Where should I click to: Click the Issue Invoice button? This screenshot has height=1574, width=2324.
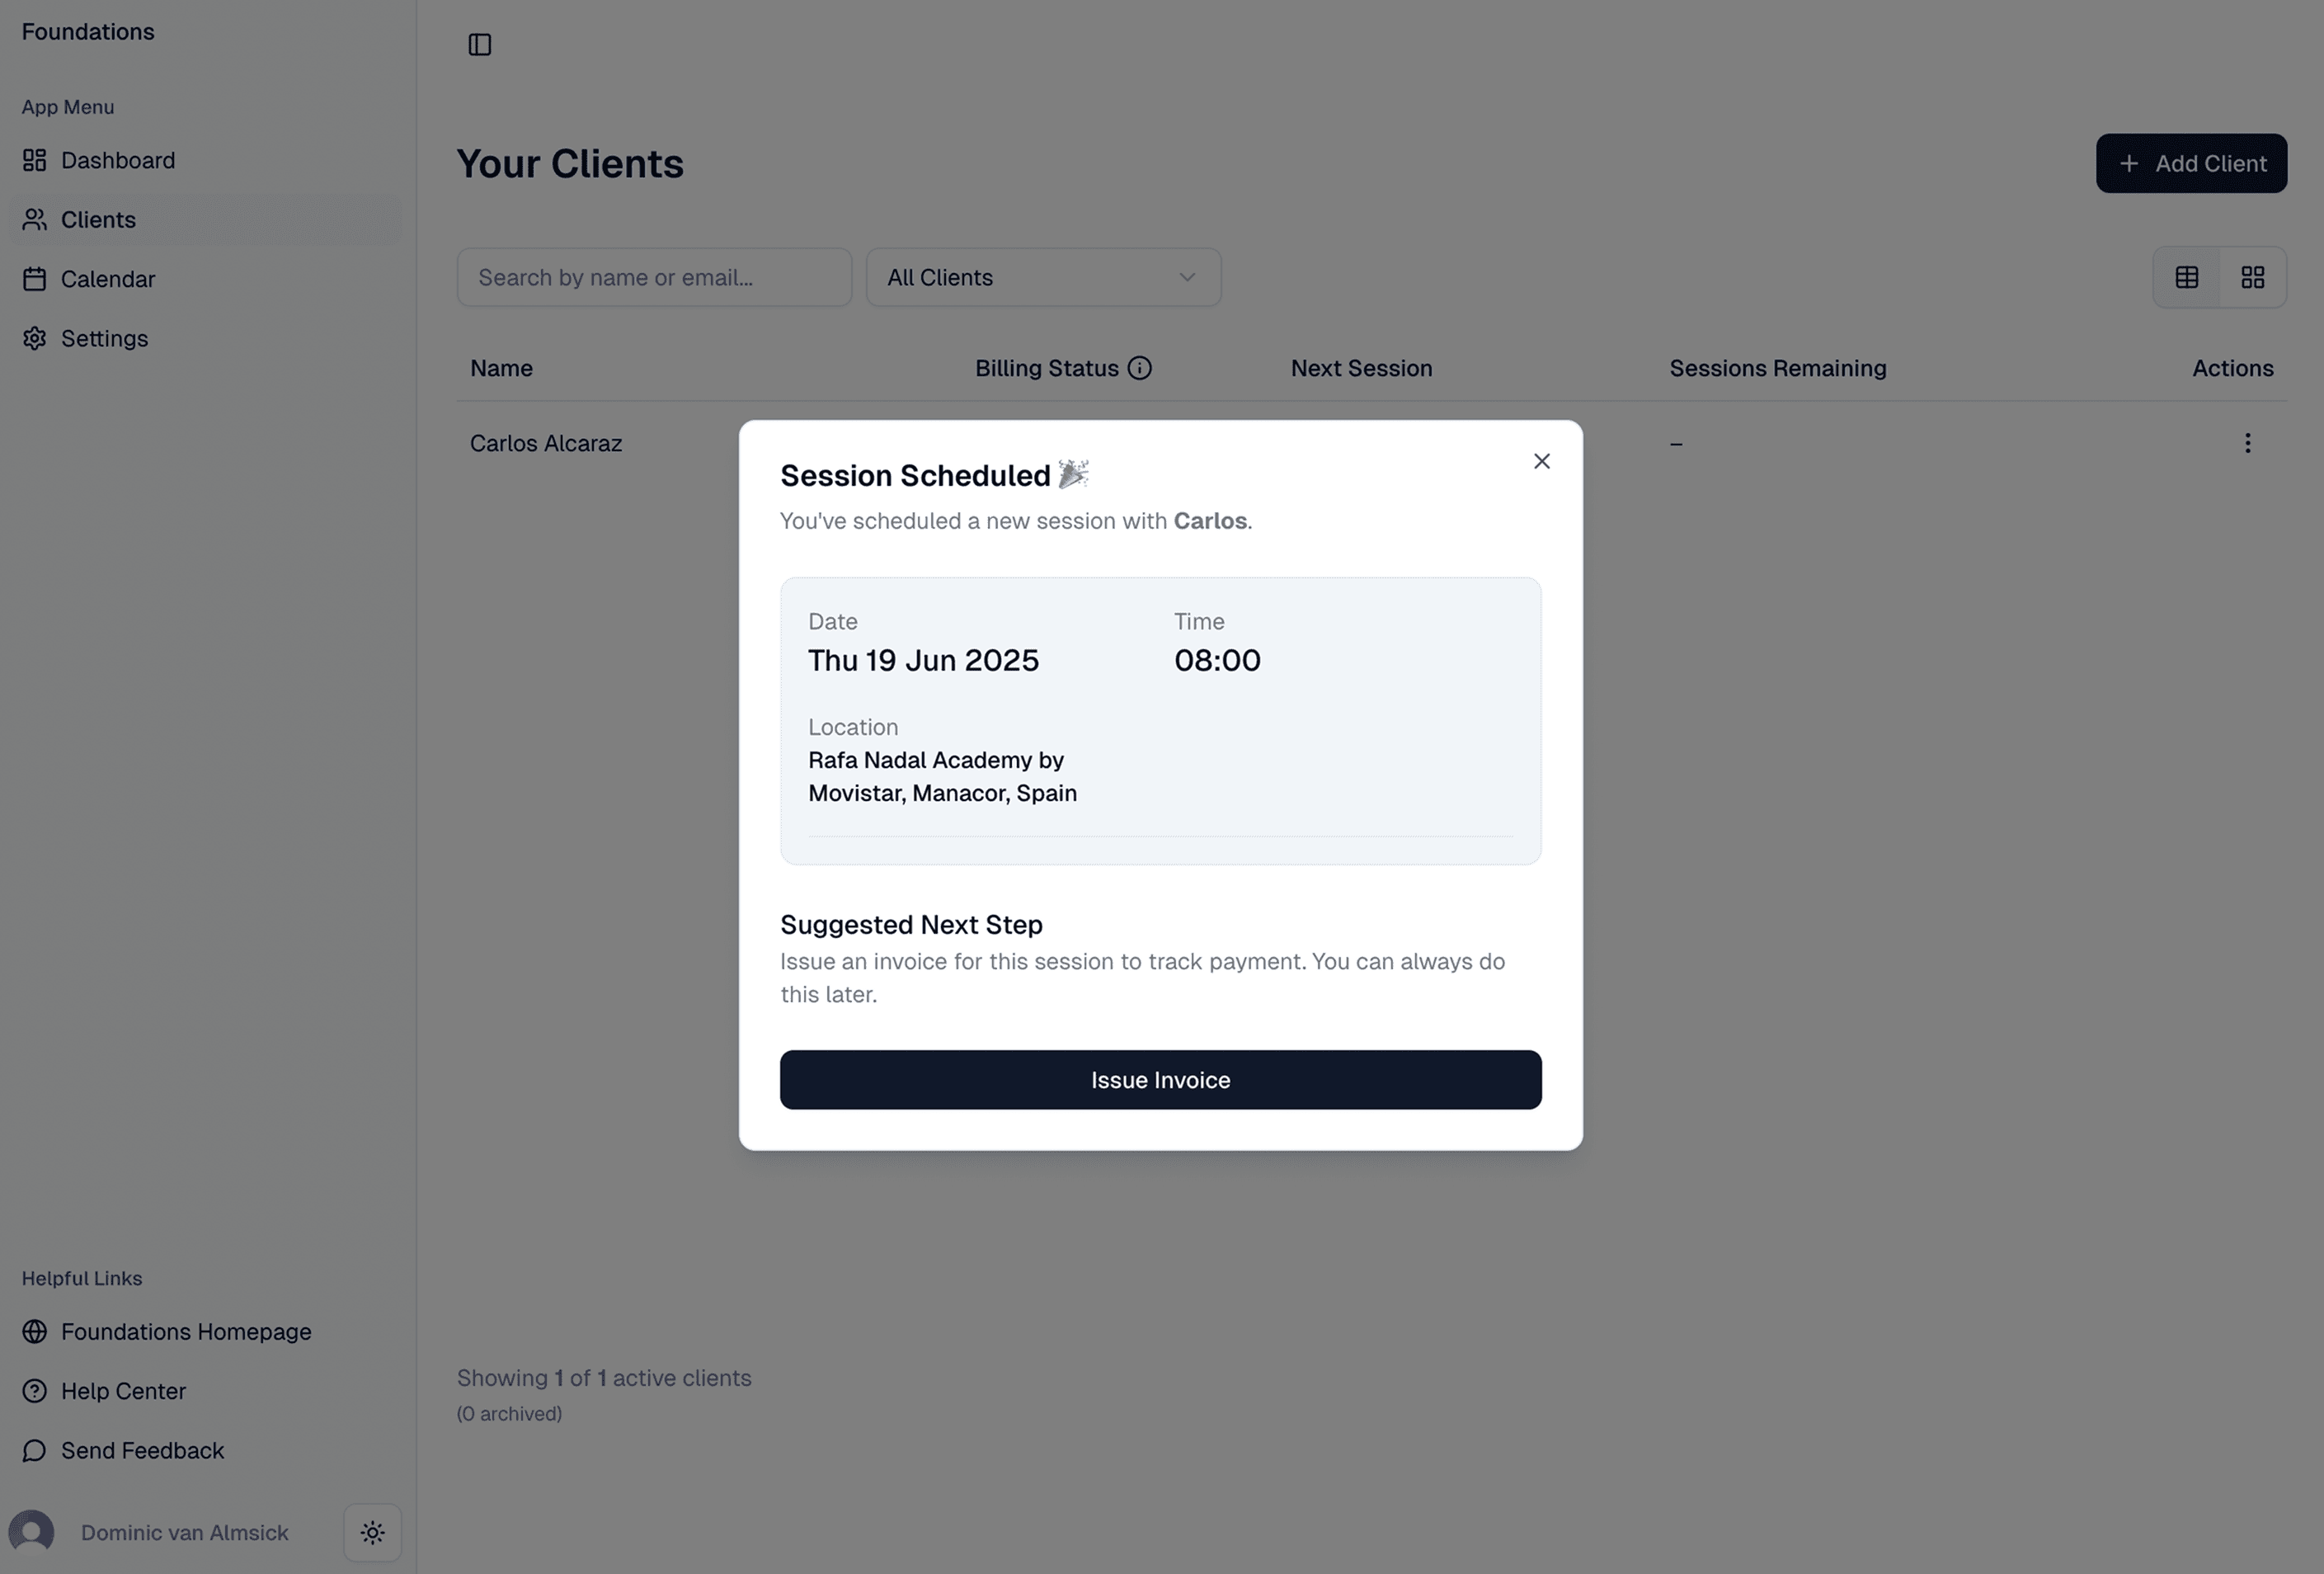tap(1160, 1080)
